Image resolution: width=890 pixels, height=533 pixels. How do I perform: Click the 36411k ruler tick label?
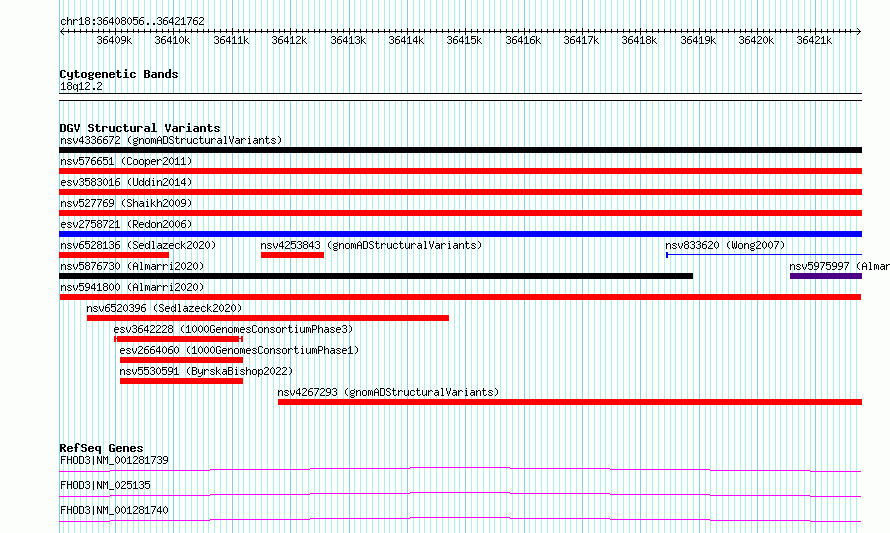(x=231, y=40)
